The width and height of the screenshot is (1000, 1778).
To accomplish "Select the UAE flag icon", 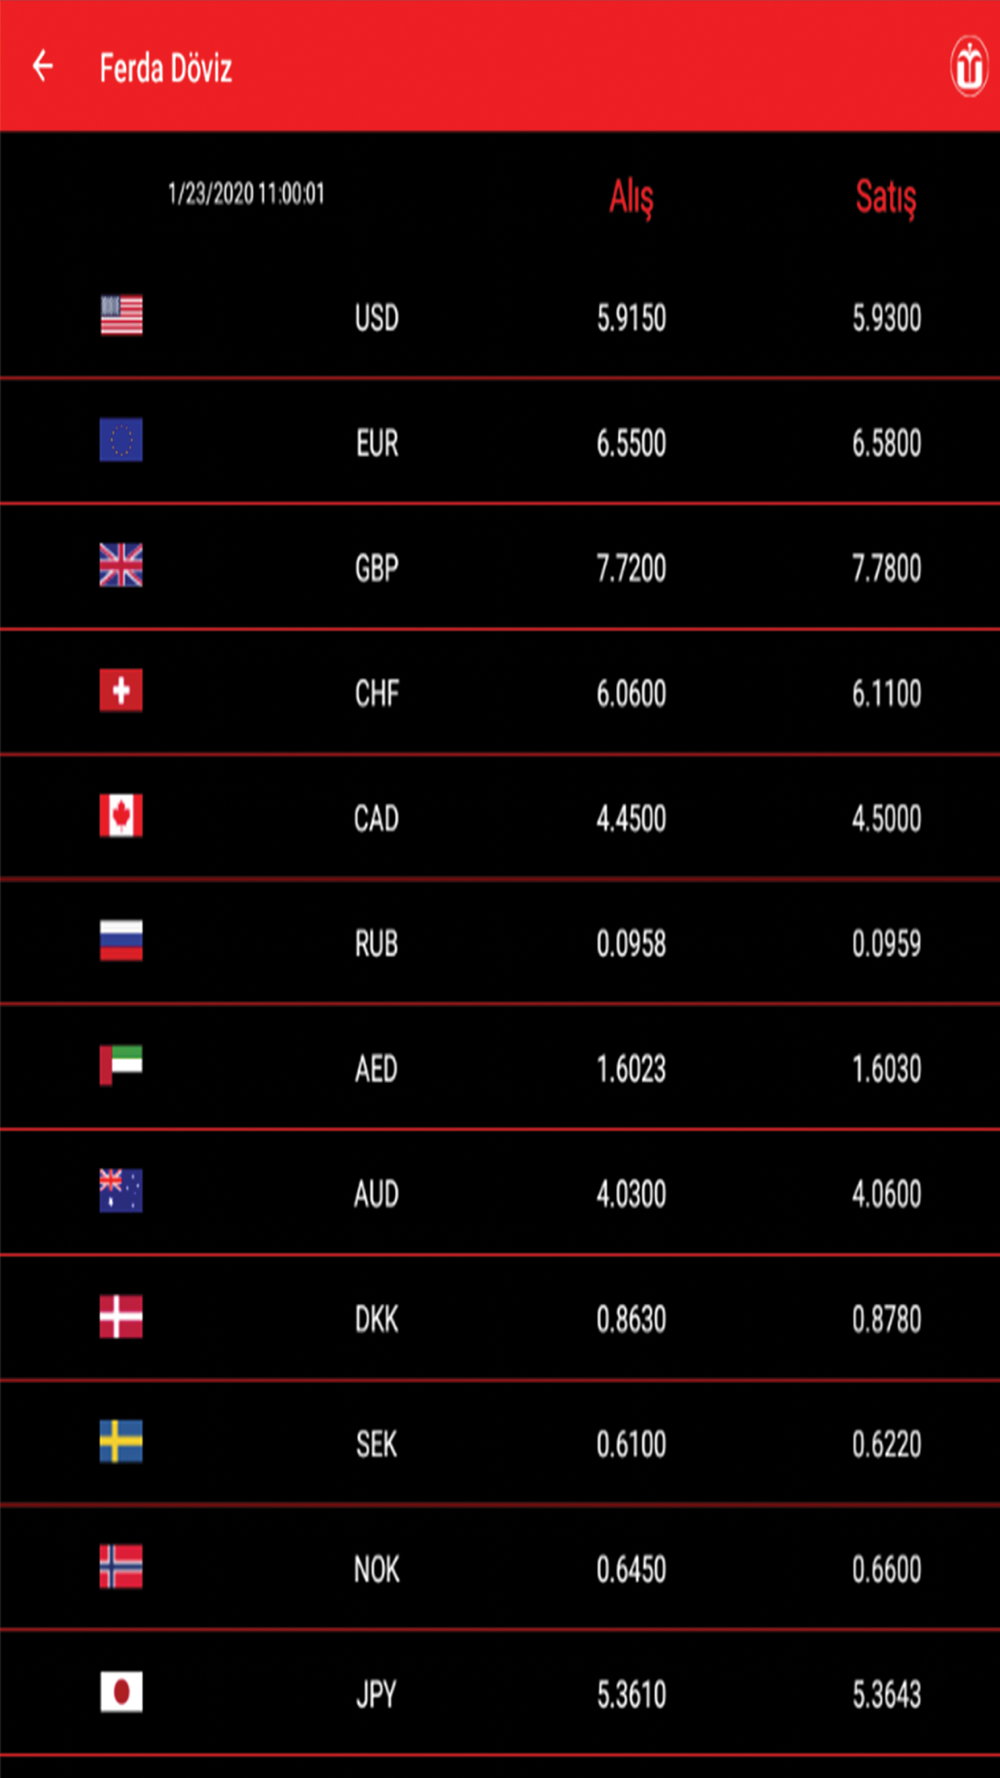I will [121, 1065].
